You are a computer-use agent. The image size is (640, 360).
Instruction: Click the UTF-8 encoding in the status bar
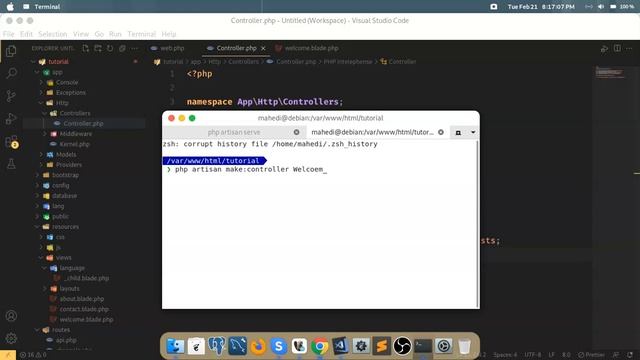(532, 355)
